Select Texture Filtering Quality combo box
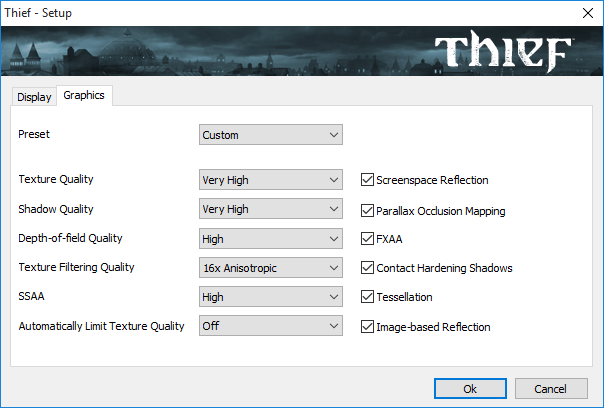The image size is (604, 408). click(271, 268)
